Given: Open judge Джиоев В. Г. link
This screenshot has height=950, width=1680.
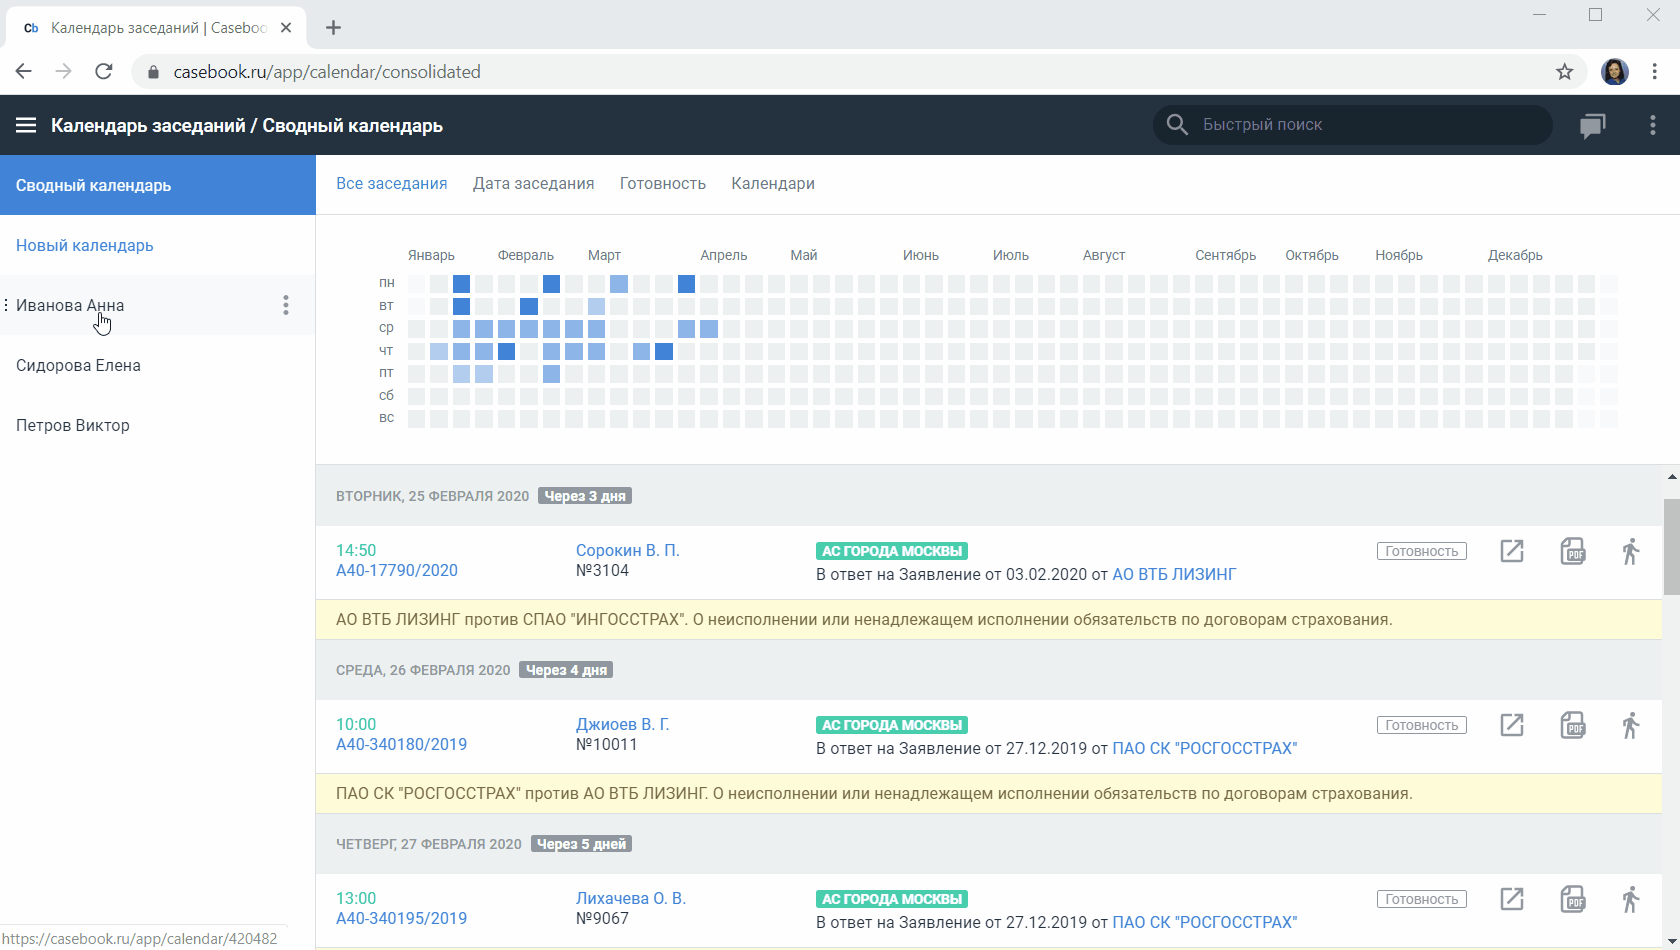Looking at the screenshot, I should (x=623, y=725).
